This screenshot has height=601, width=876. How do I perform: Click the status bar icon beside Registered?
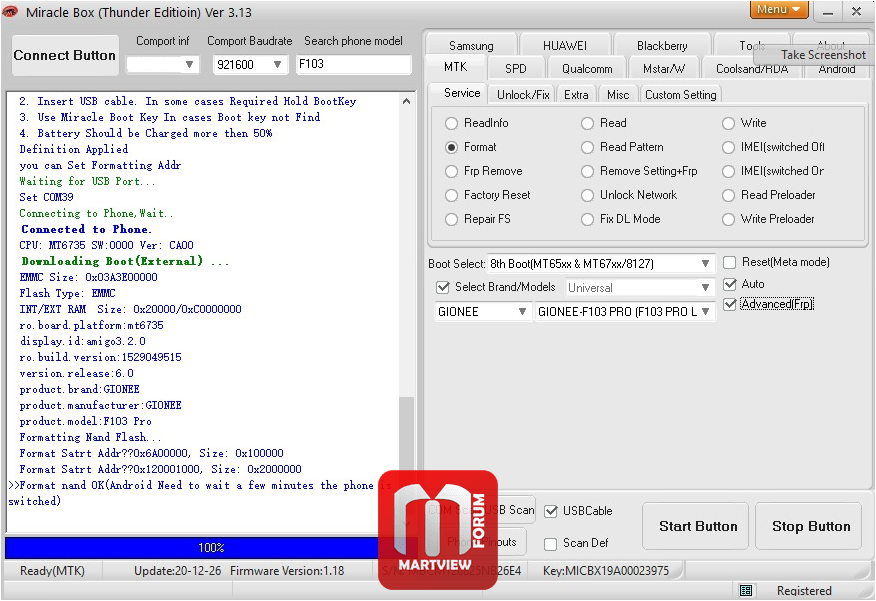pyautogui.click(x=746, y=590)
